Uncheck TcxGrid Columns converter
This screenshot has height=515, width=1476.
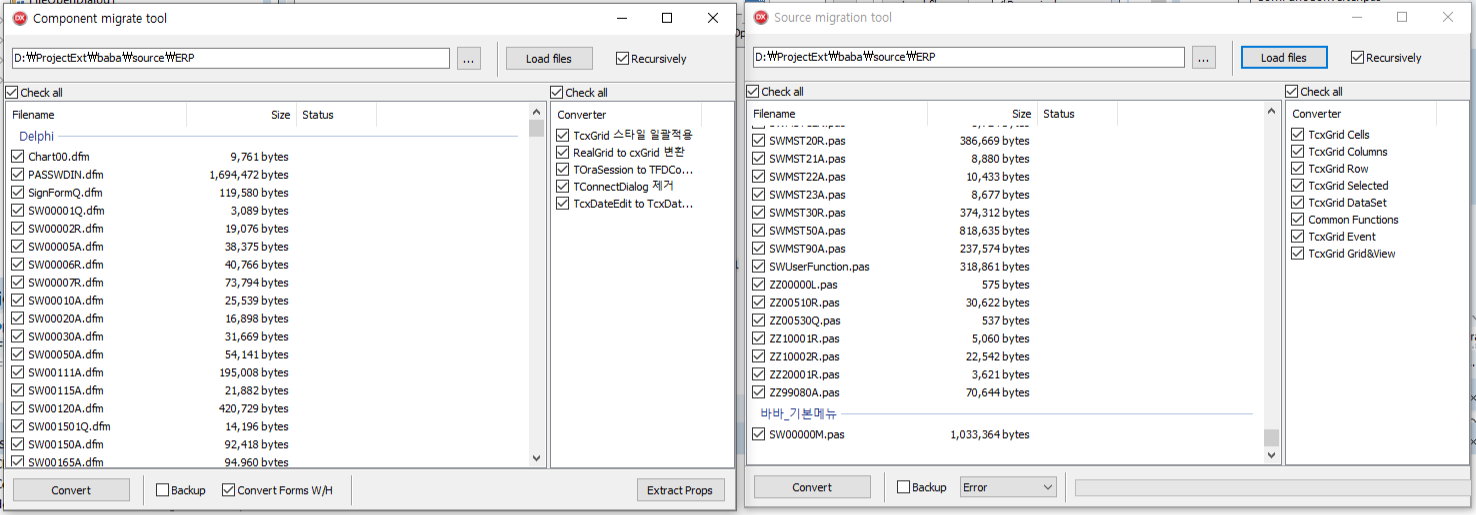[1298, 151]
